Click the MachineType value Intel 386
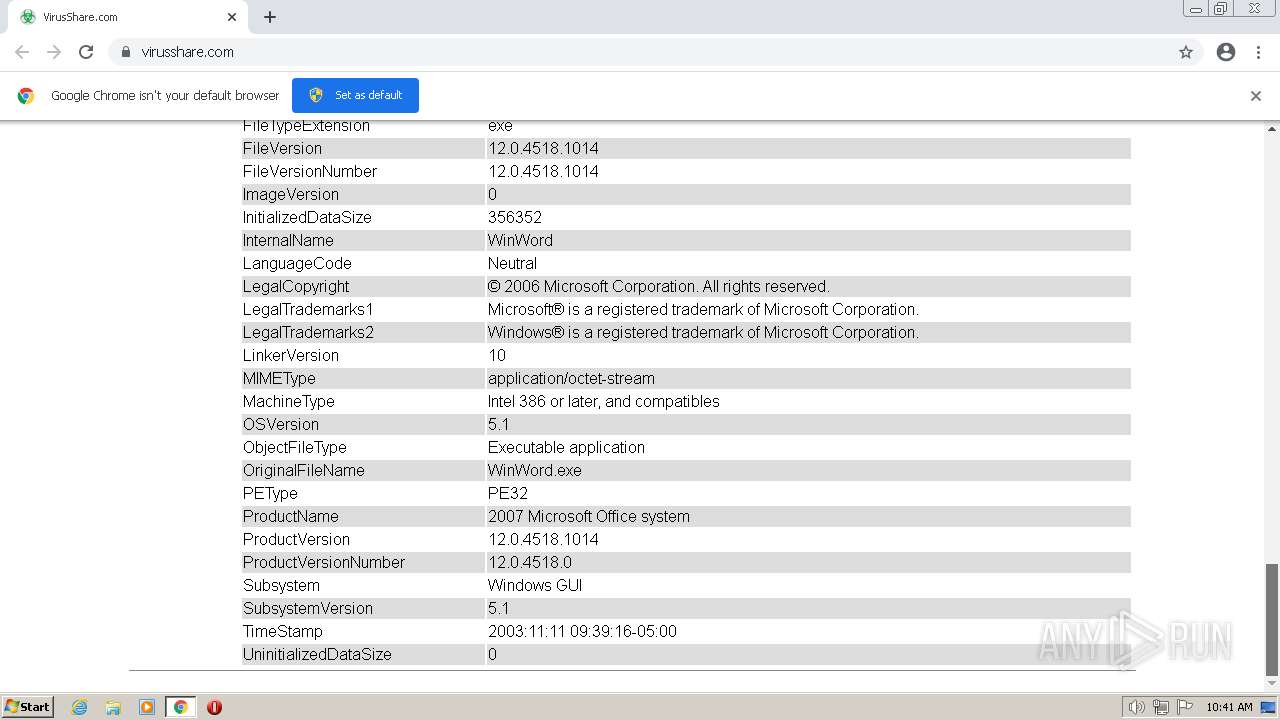Viewport: 1280px width, 720px height. pos(604,401)
